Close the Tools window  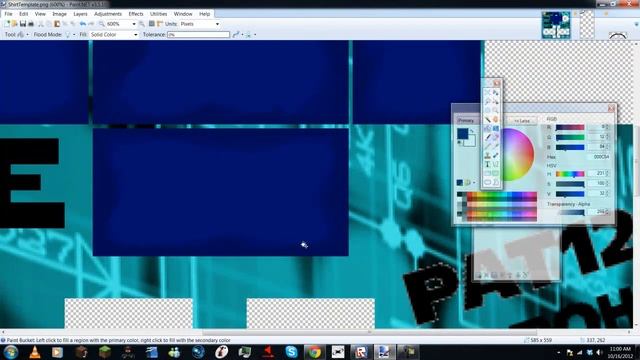(497, 83)
